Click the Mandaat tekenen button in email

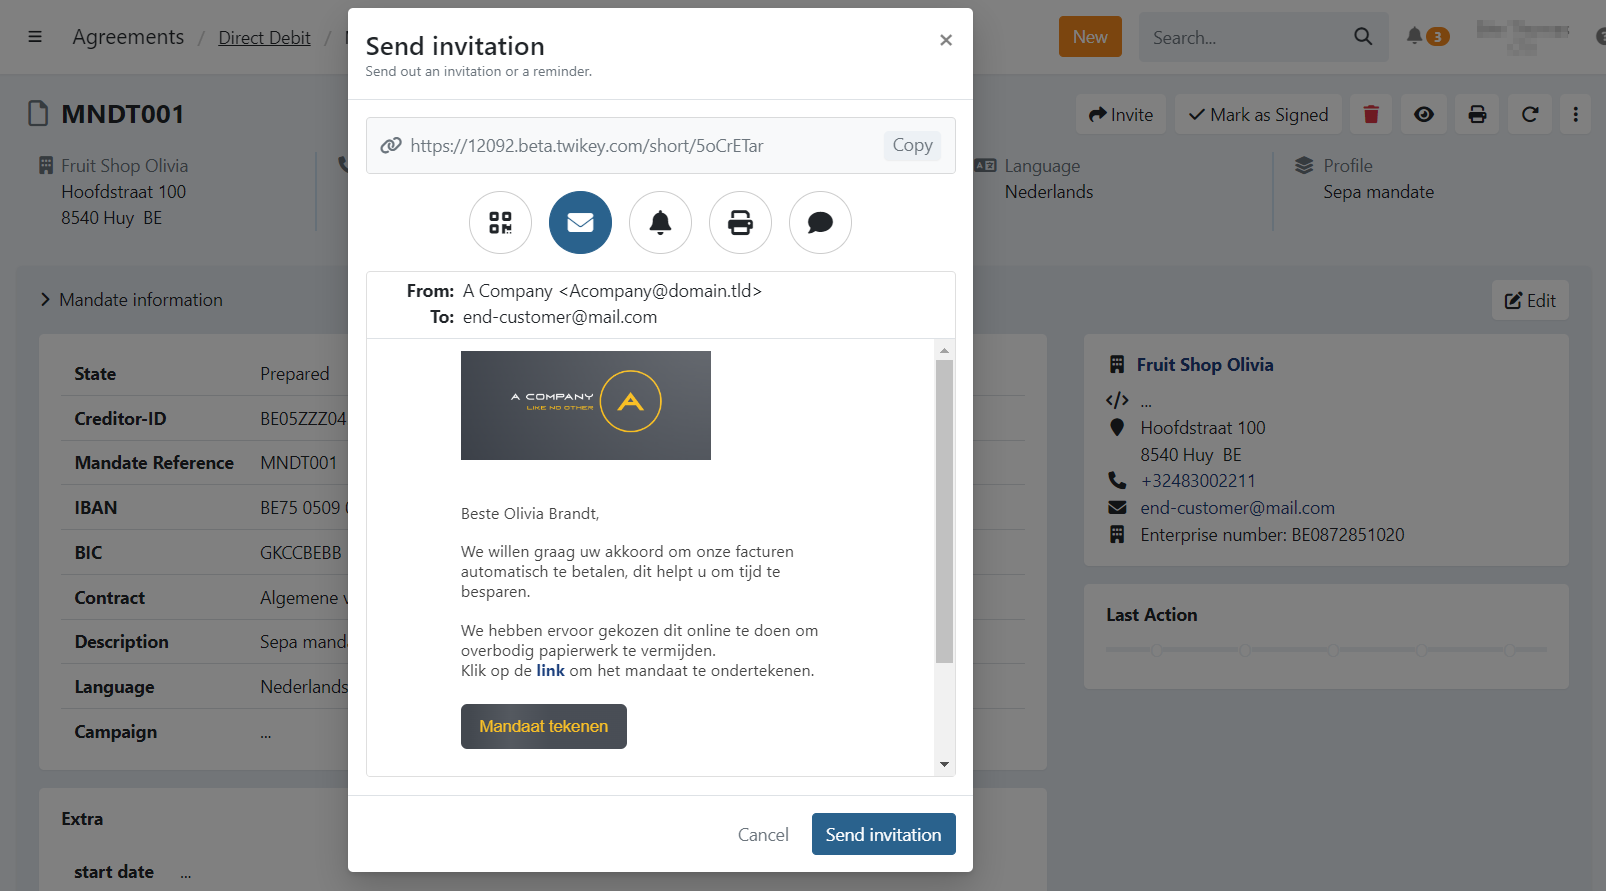(x=543, y=727)
